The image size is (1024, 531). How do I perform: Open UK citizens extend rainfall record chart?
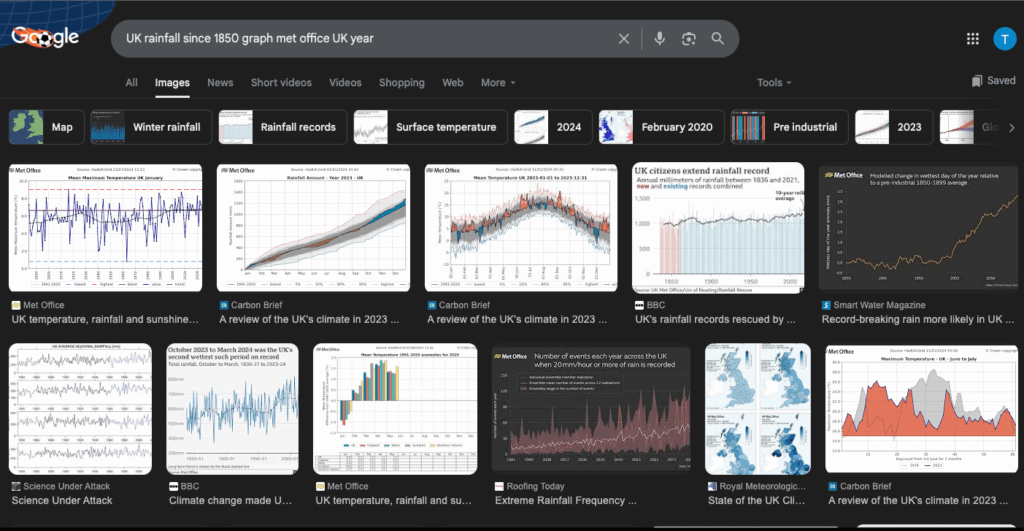(x=718, y=227)
